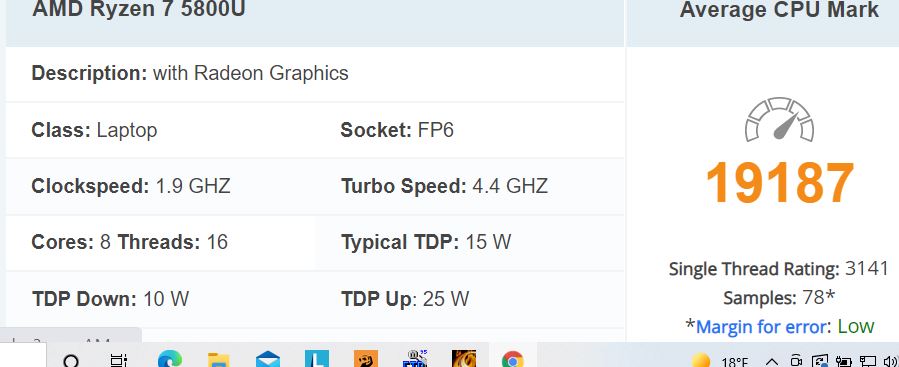Follow the Margin for error link
The image size is (899, 367).
(761, 327)
